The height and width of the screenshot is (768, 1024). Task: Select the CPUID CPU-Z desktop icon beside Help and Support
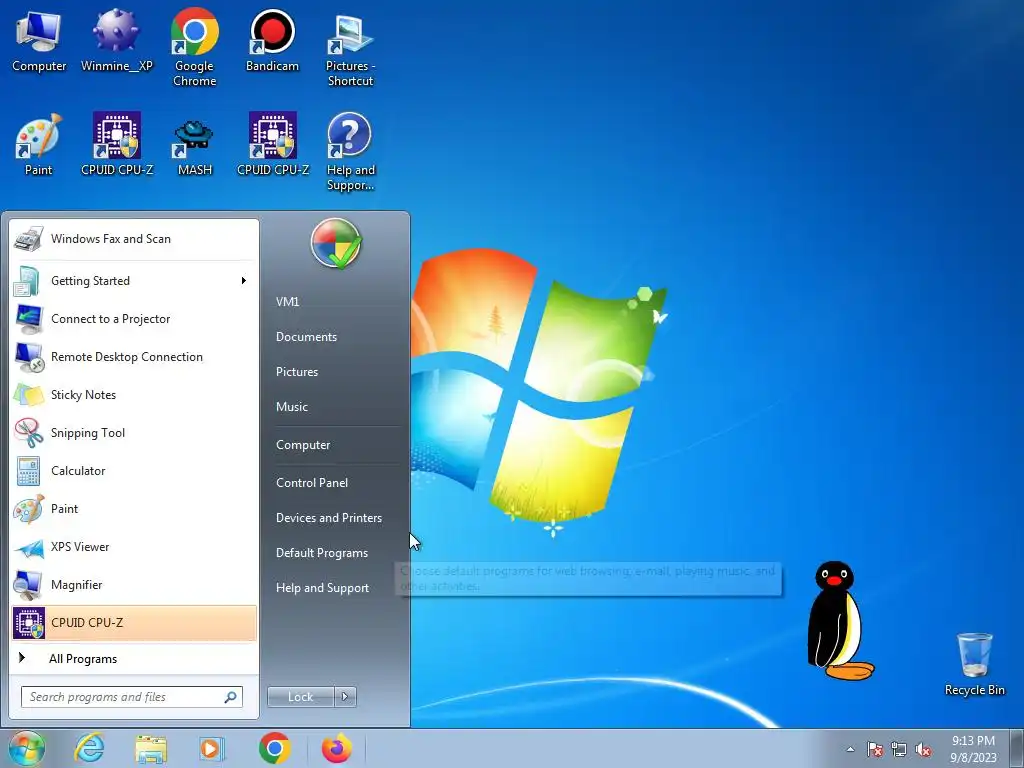[x=273, y=145]
